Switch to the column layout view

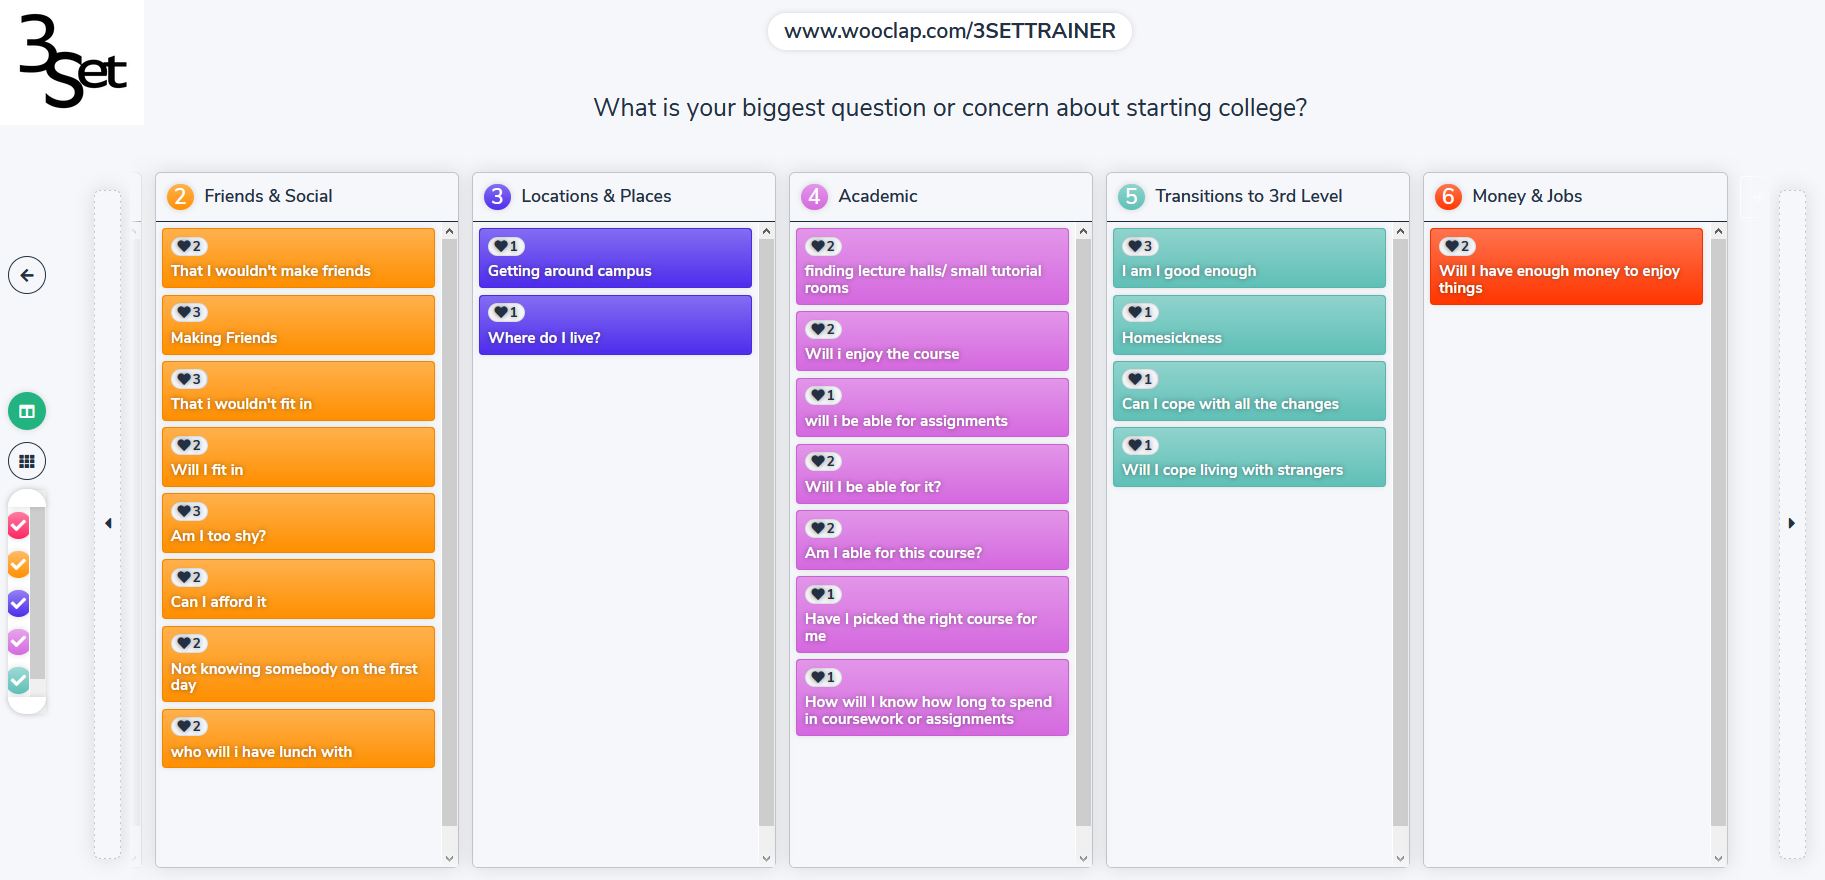click(x=27, y=411)
